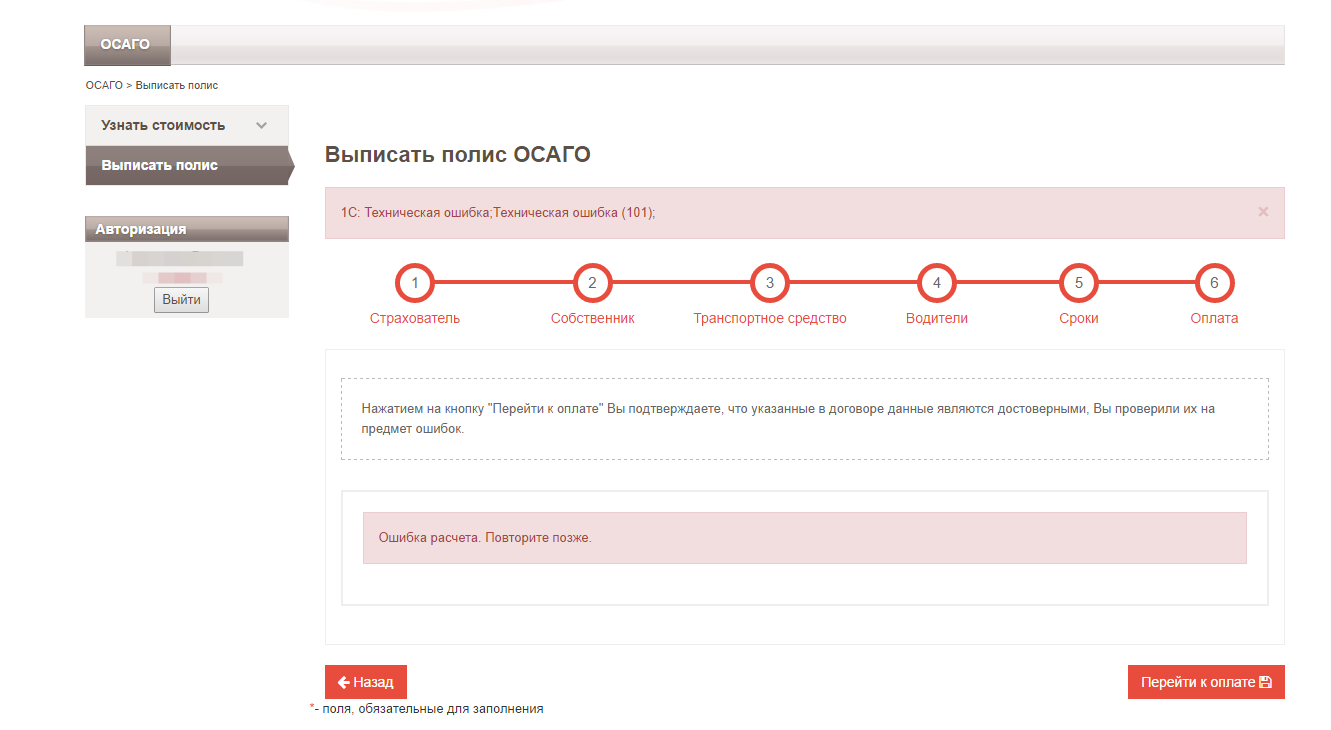Click the numbered step 5 circle
The height and width of the screenshot is (730, 1331).
(1078, 283)
